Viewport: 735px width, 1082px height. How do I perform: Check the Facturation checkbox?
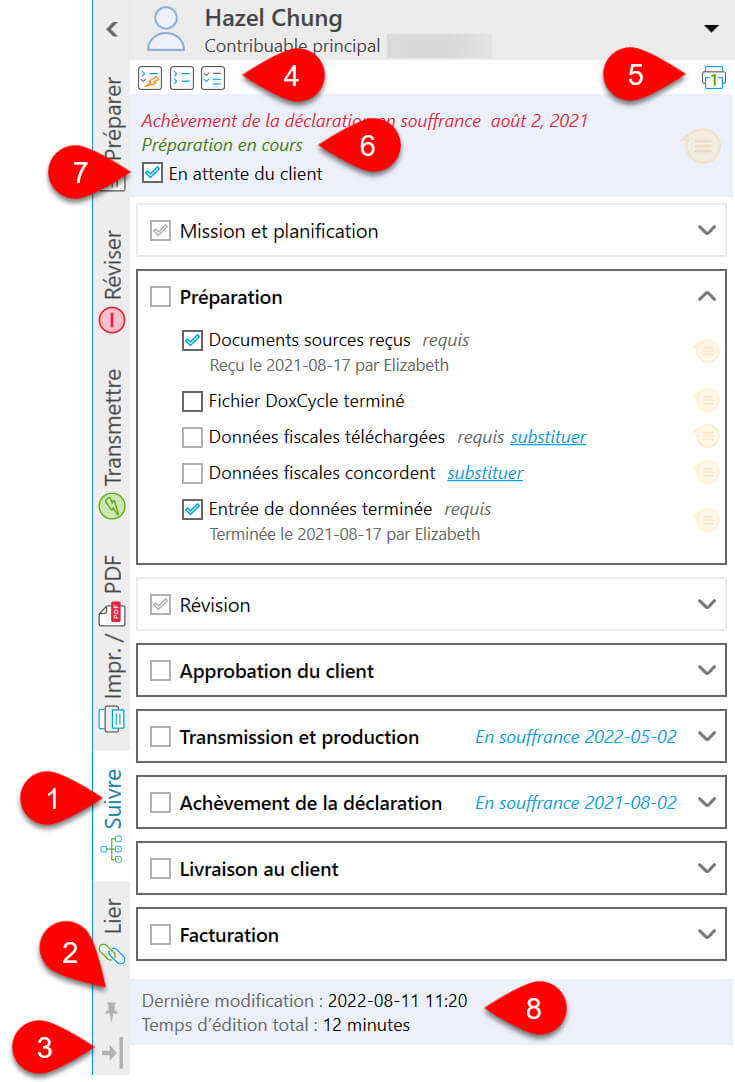click(x=160, y=935)
